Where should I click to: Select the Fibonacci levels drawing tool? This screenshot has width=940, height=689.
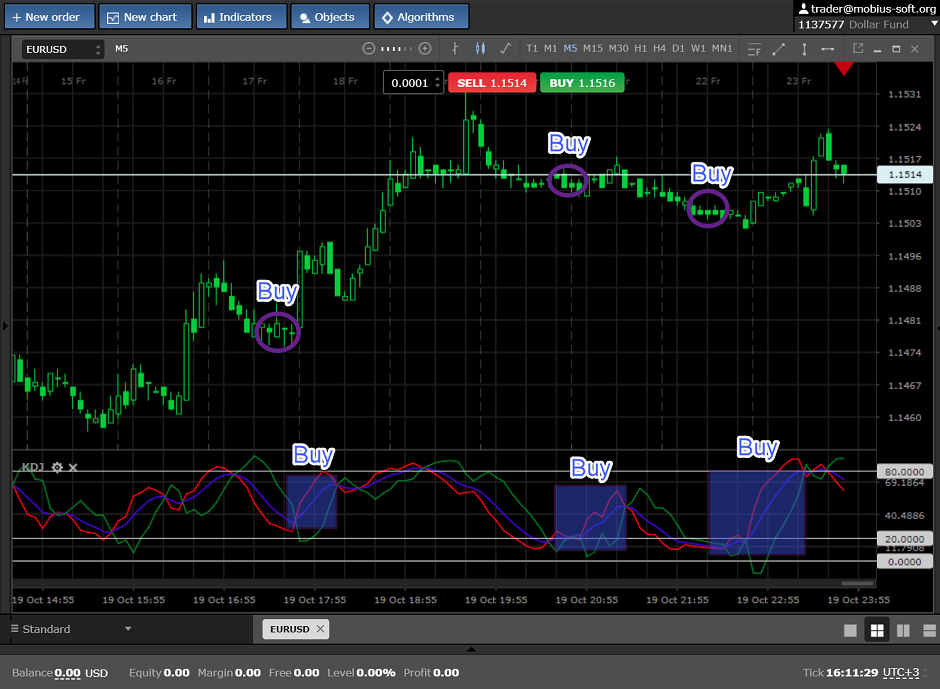pos(754,49)
